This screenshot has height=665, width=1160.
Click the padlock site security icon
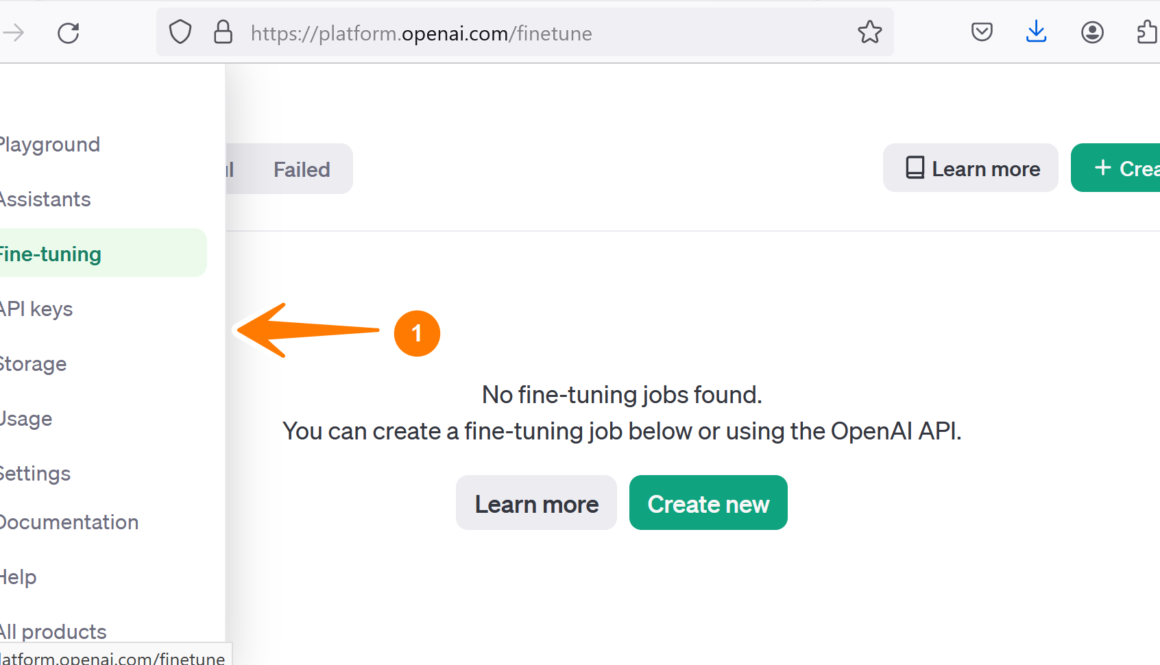(223, 33)
